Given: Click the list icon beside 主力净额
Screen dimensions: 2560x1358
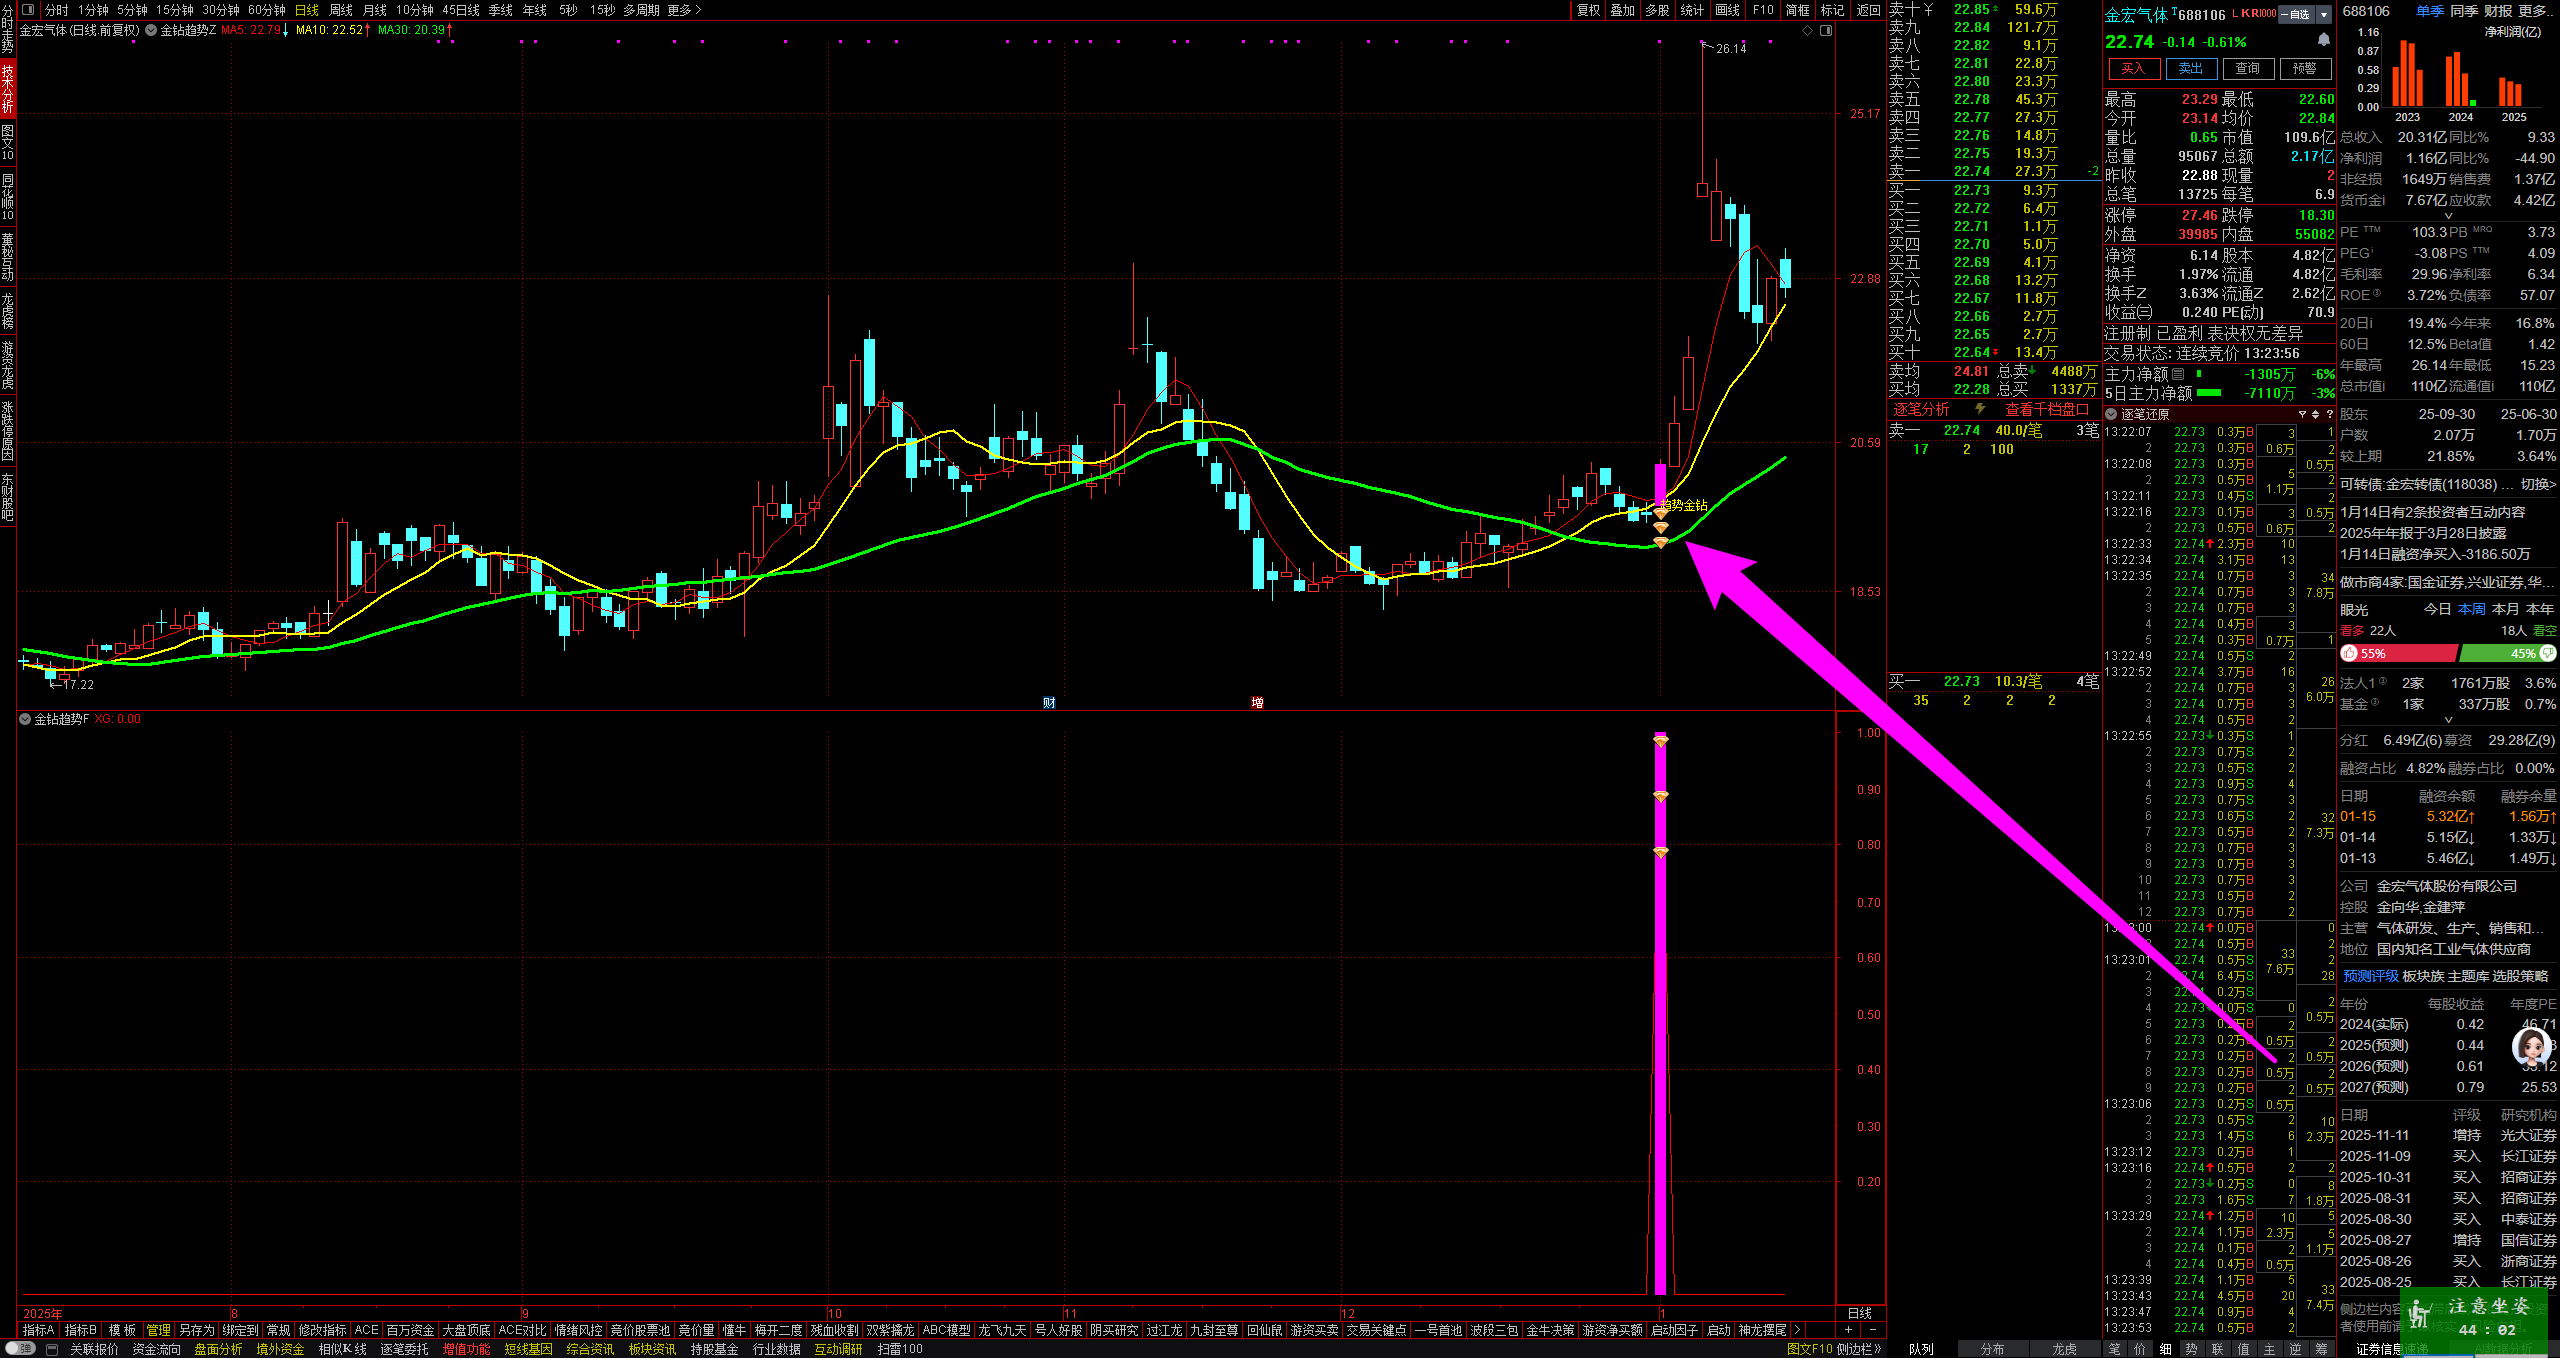Looking at the screenshot, I should point(2178,374).
